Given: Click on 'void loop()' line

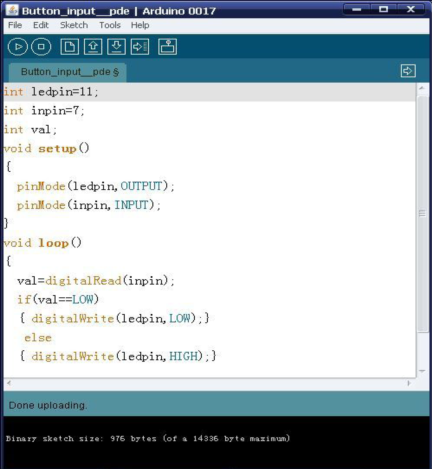Looking at the screenshot, I should point(43,243).
